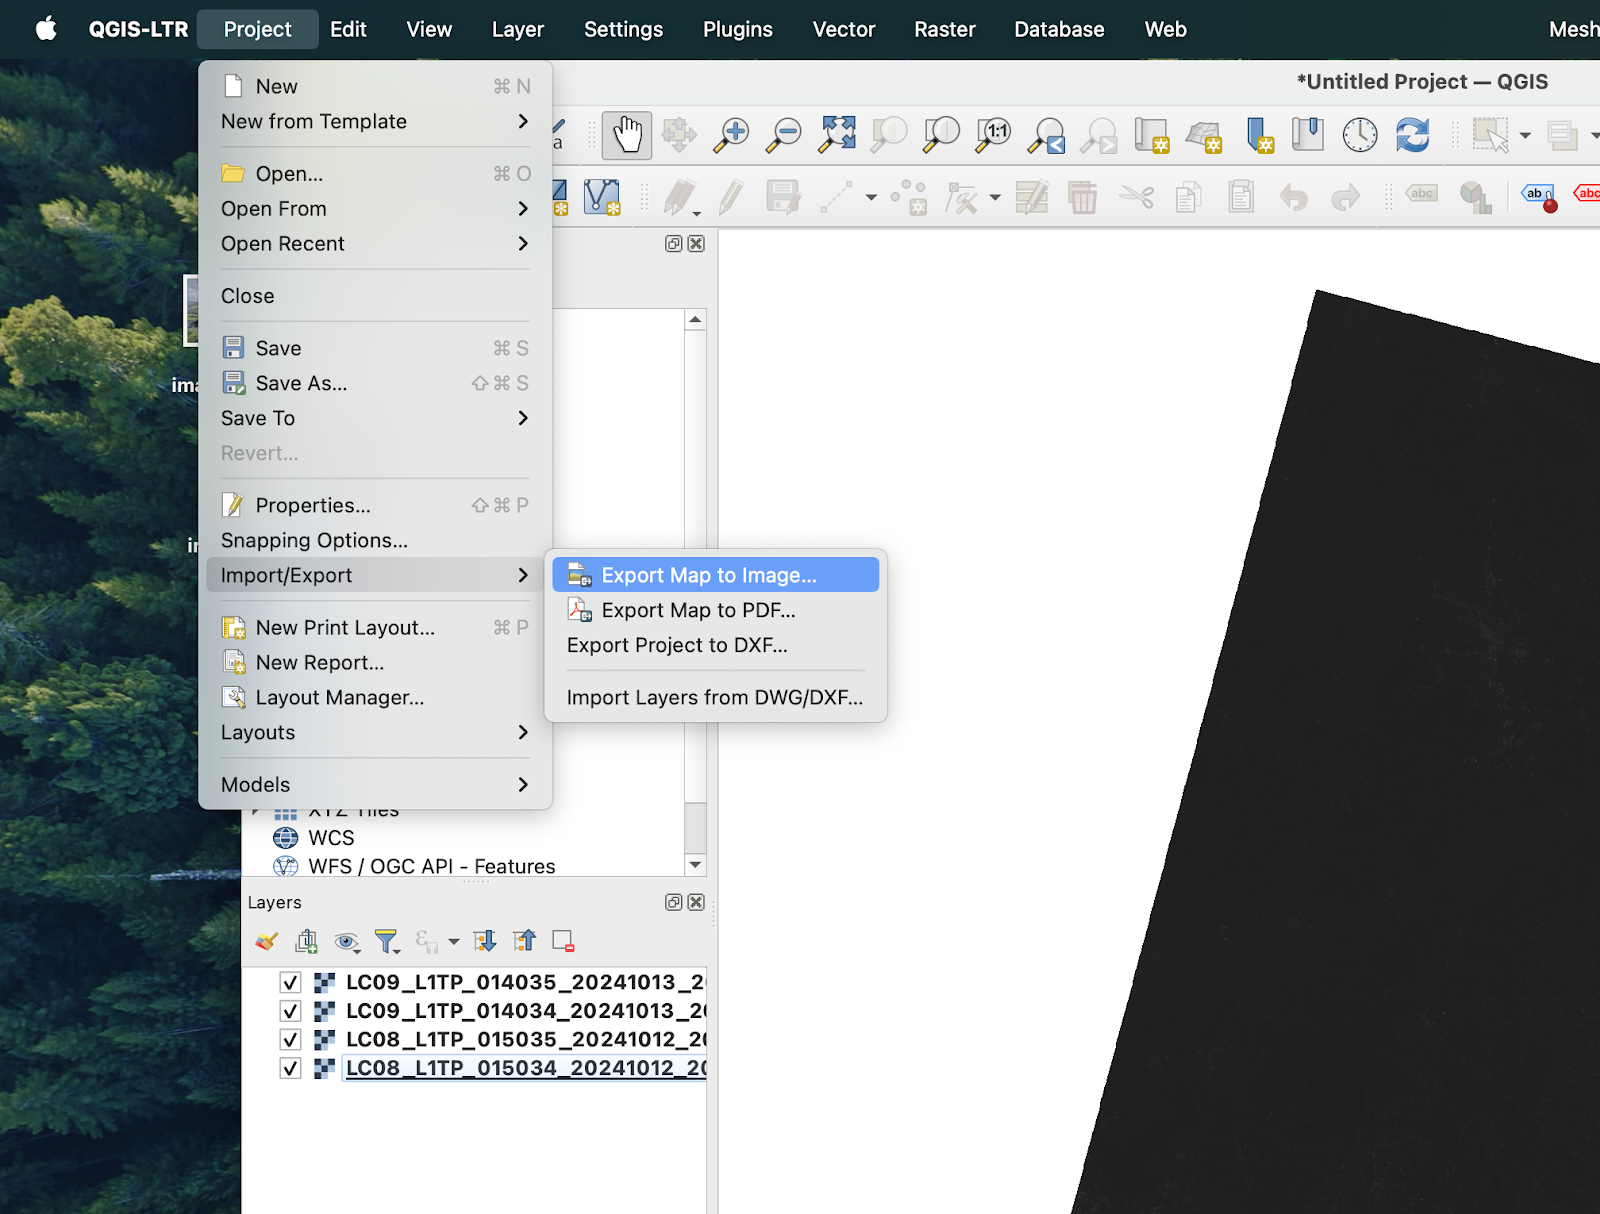Image resolution: width=1600 pixels, height=1214 pixels.
Task: Click the Zoom Out magnifier icon
Action: [783, 135]
